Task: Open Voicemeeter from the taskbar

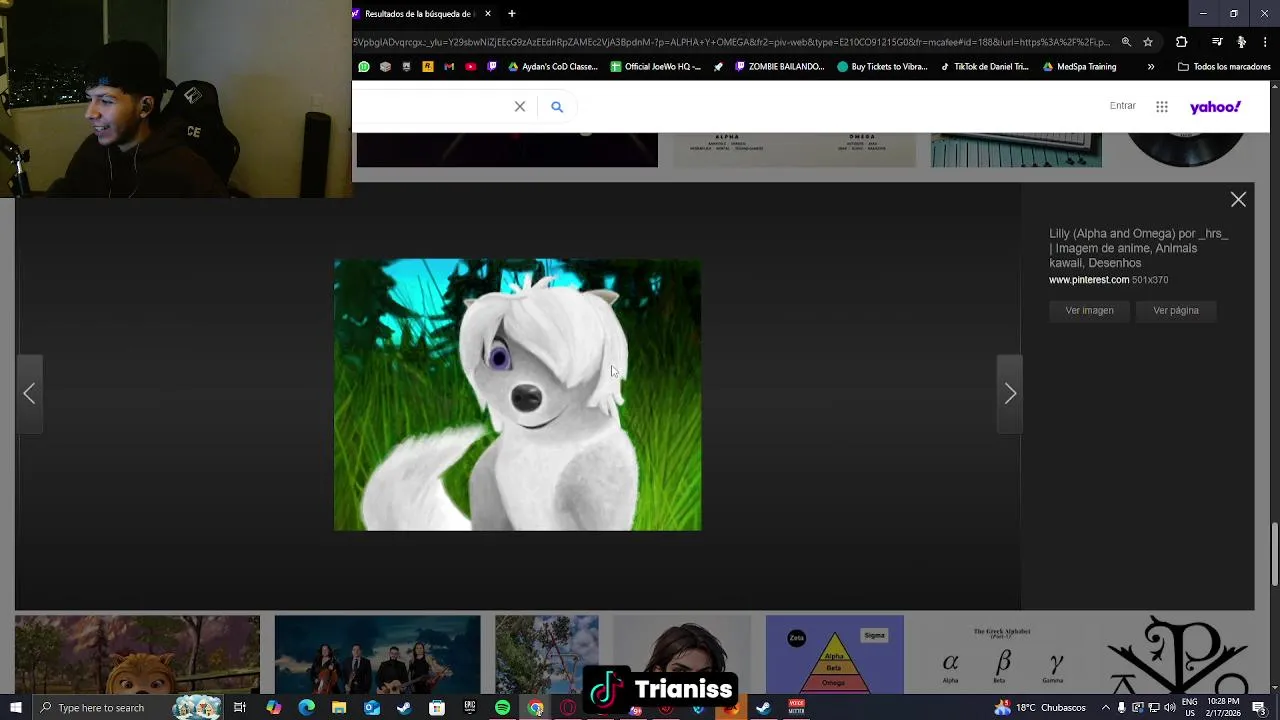Action: (796, 708)
